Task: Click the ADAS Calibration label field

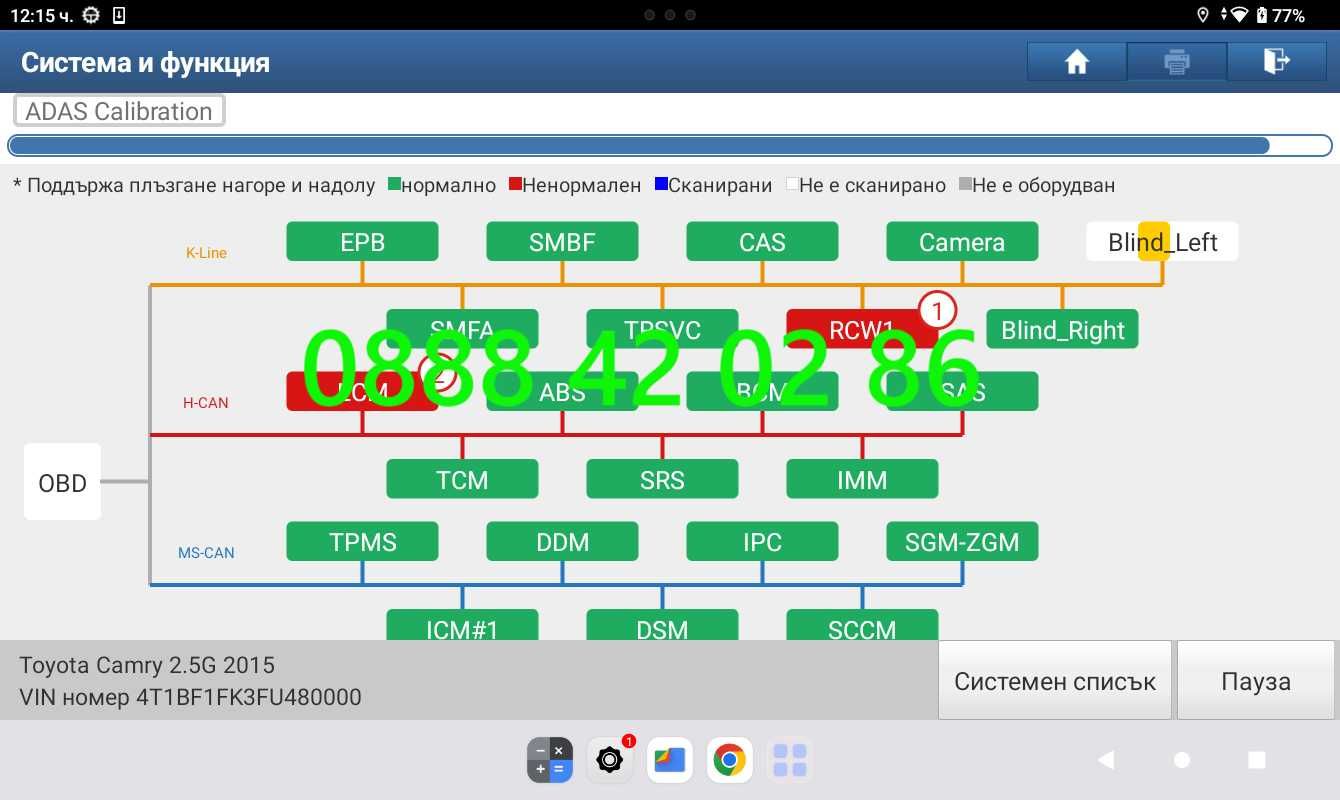Action: pos(119,111)
